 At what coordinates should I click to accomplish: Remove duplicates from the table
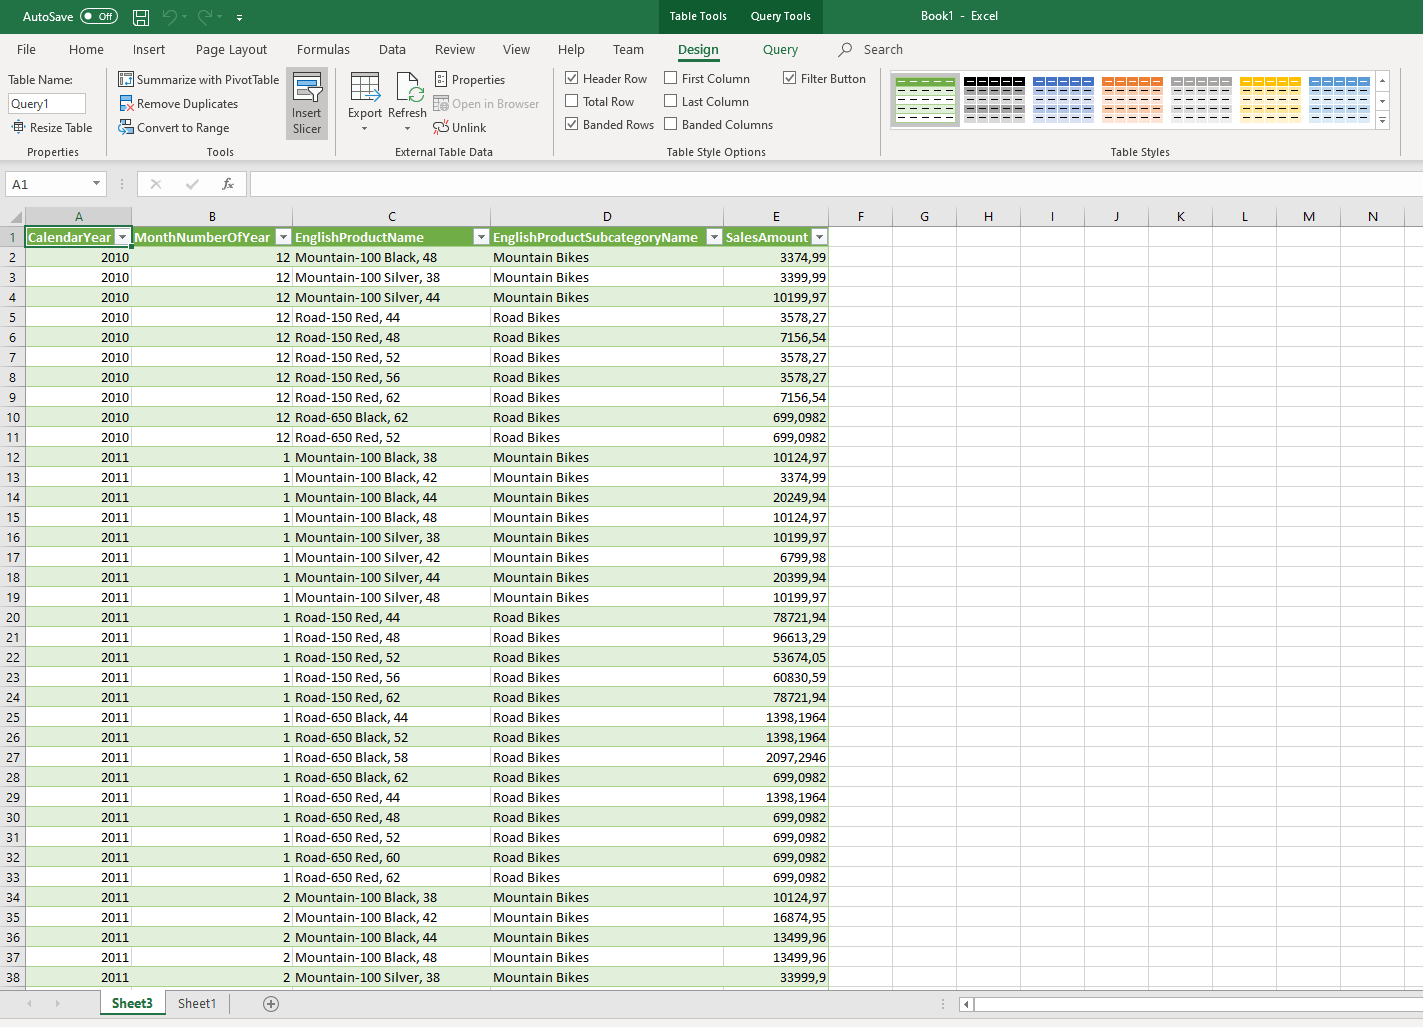[188, 103]
